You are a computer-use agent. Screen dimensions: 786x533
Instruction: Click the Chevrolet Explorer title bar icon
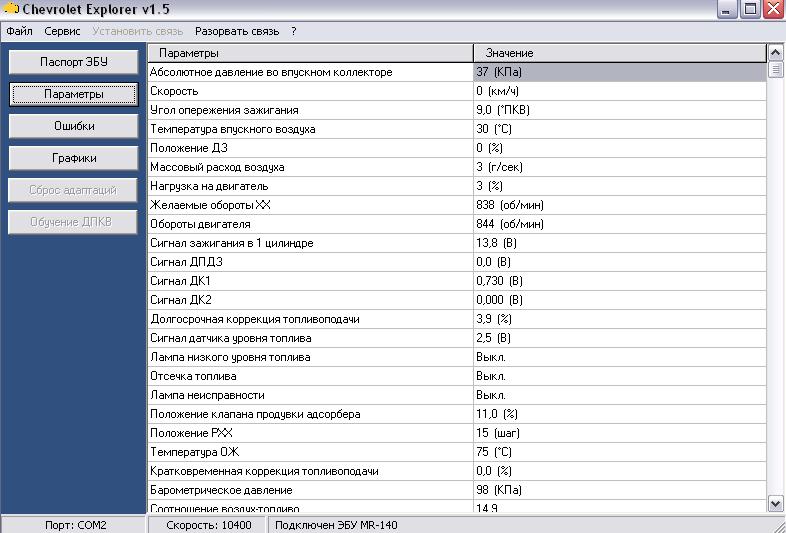pyautogui.click(x=9, y=10)
